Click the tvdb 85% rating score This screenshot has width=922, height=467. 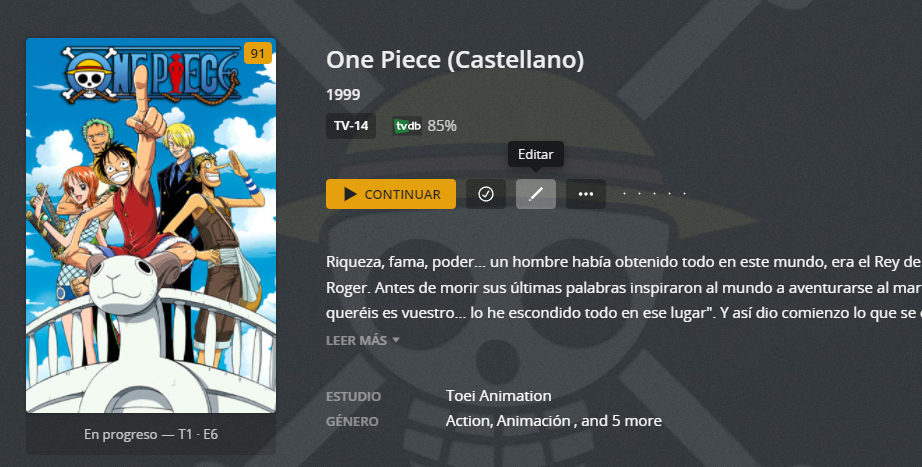[442, 126]
